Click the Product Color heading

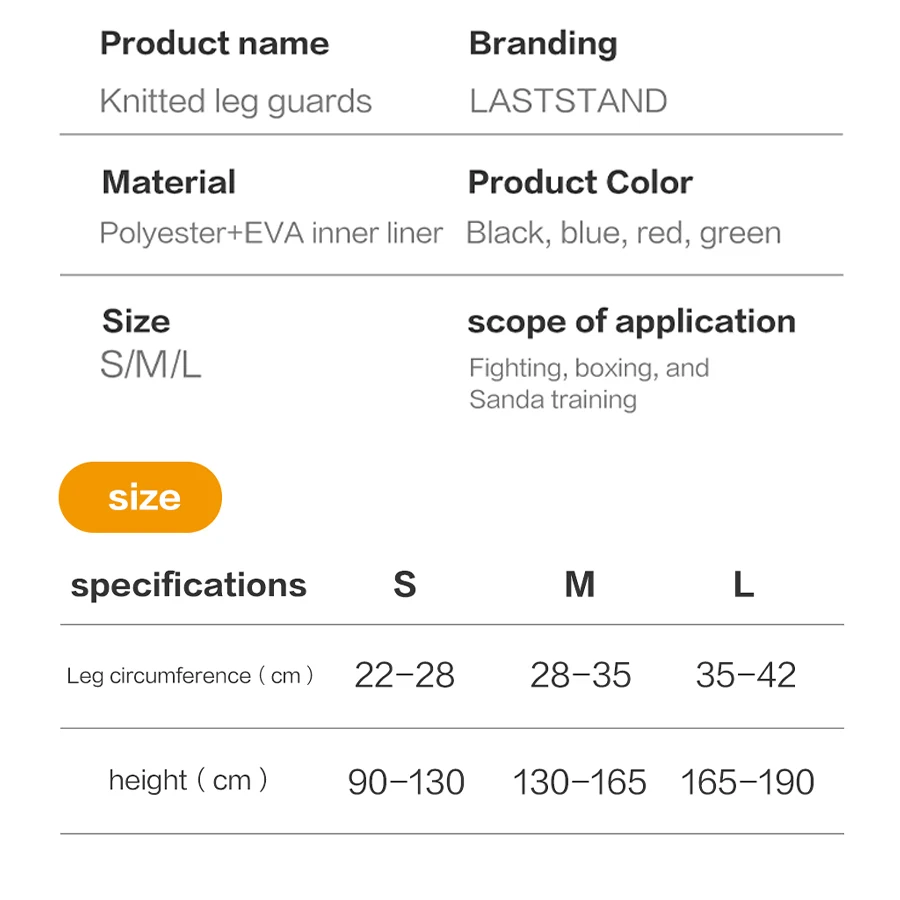(x=580, y=183)
